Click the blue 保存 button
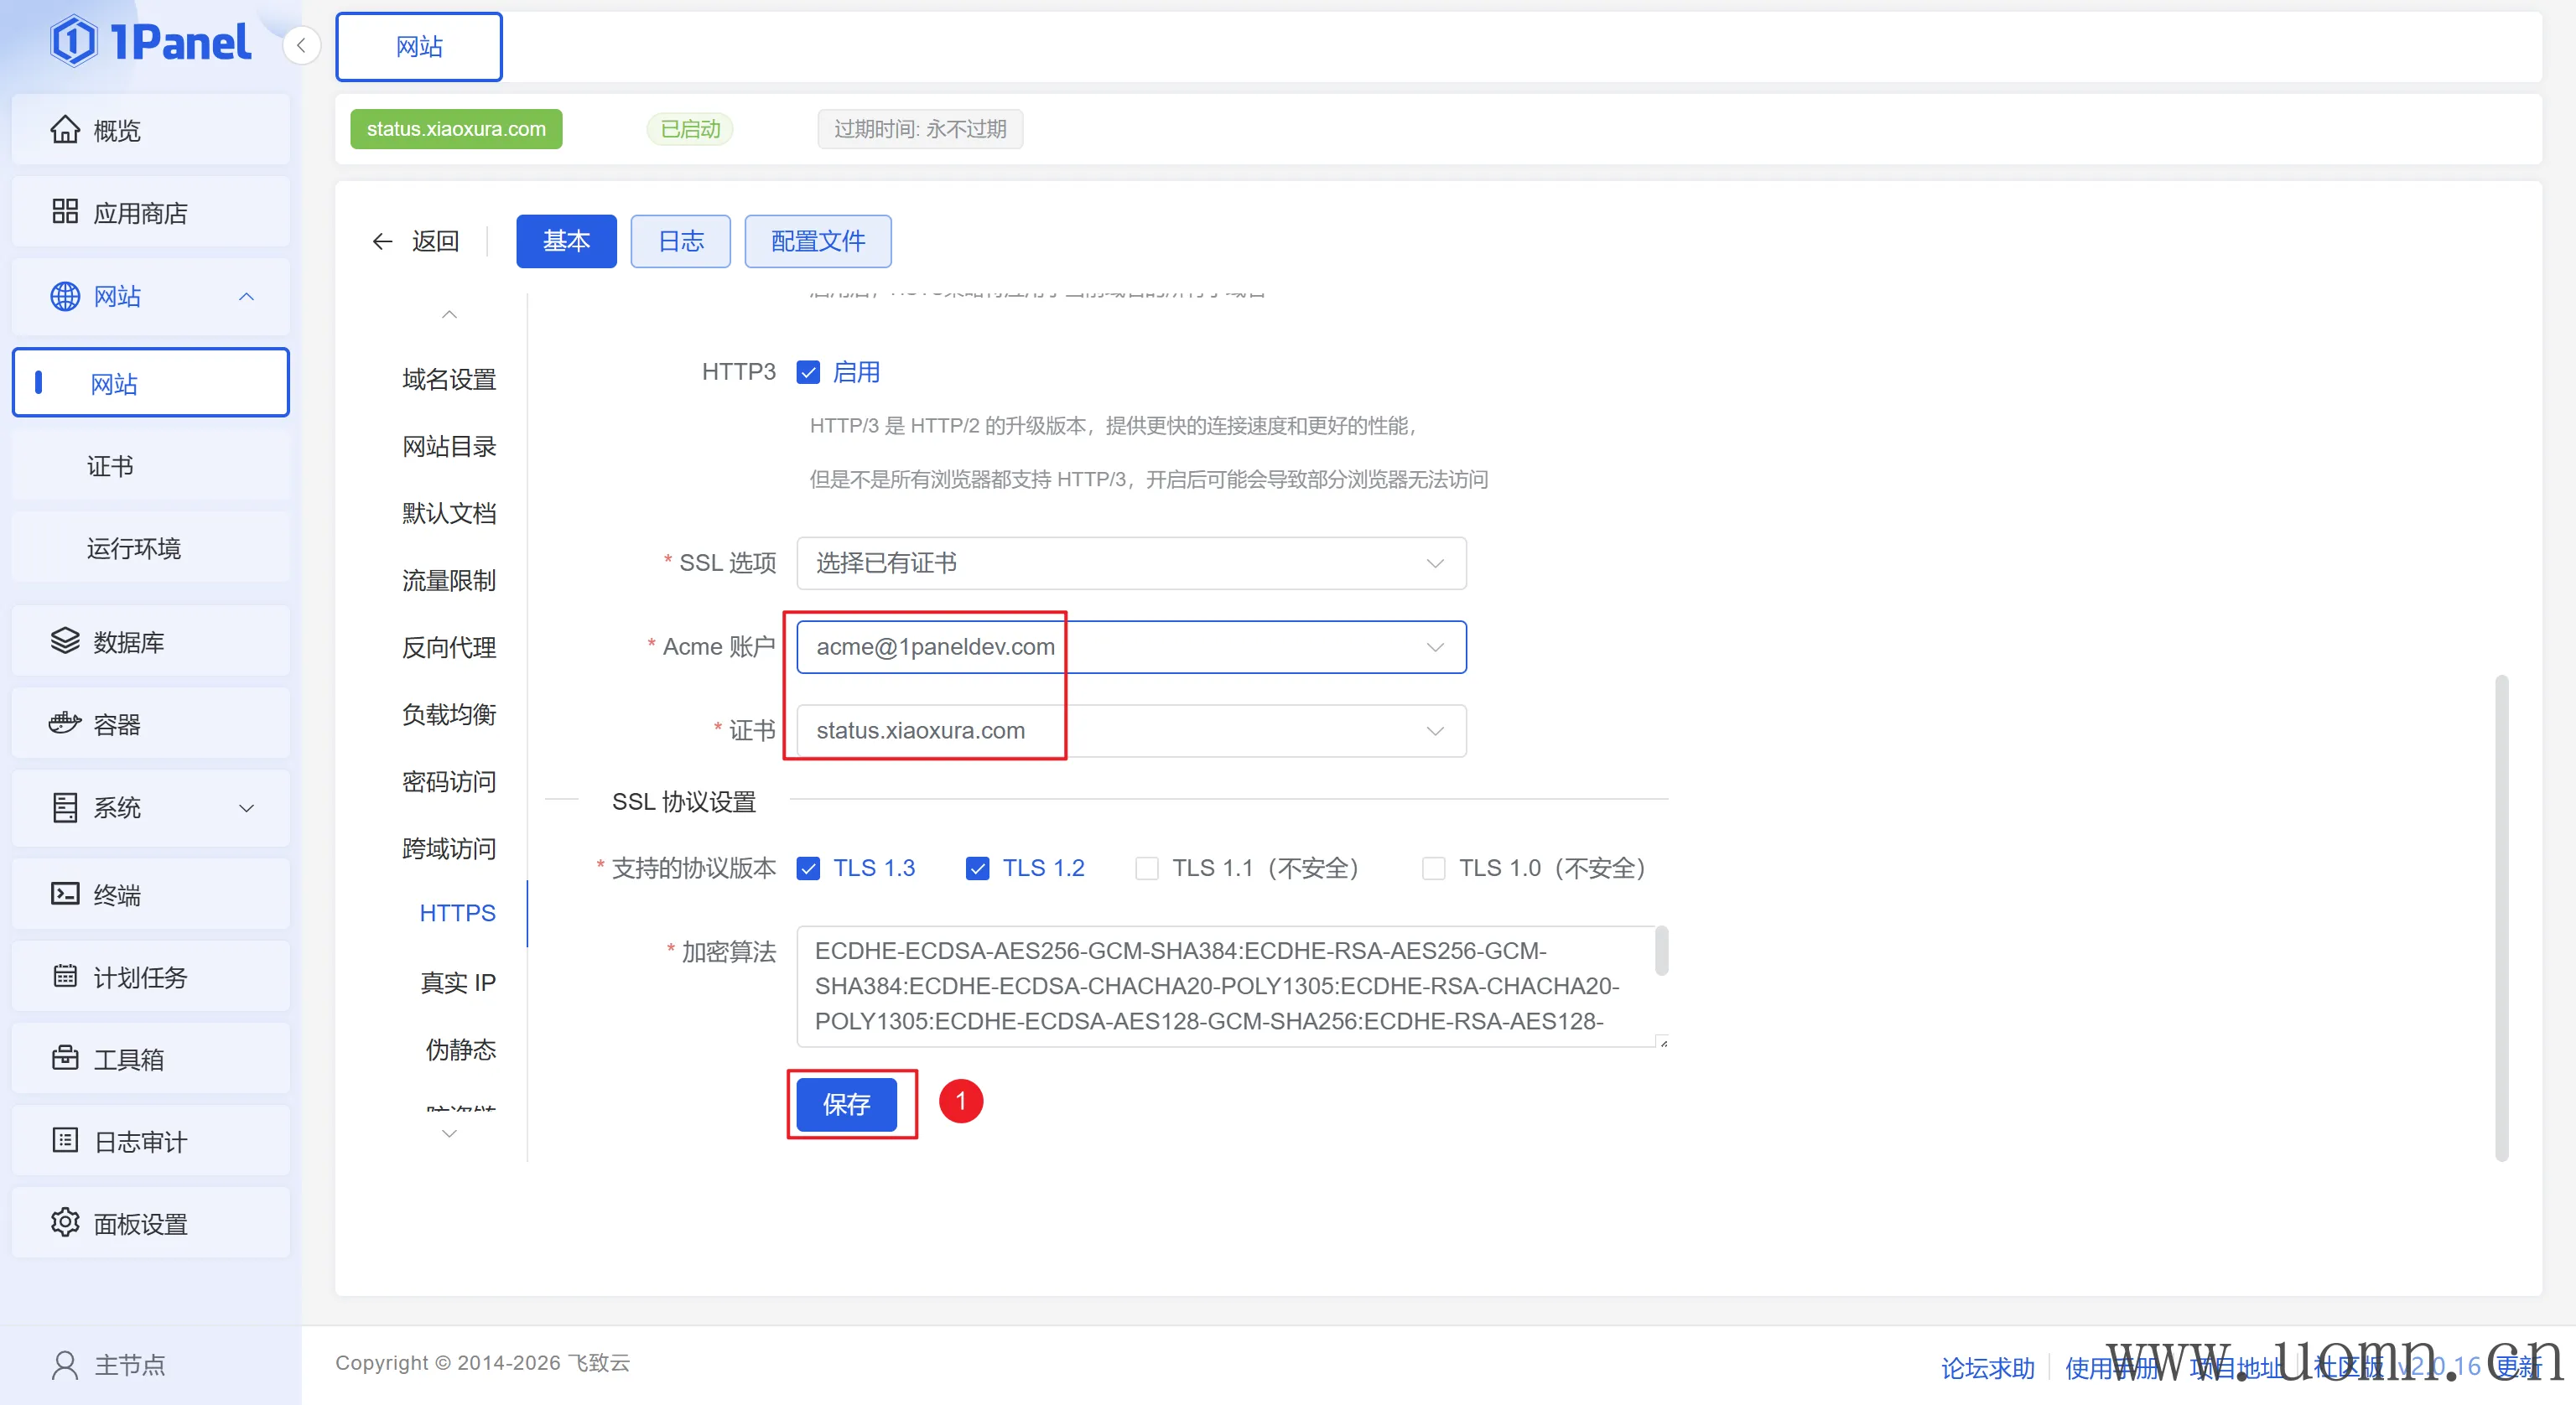Screen dimensions: 2576x1405 click(846, 1104)
